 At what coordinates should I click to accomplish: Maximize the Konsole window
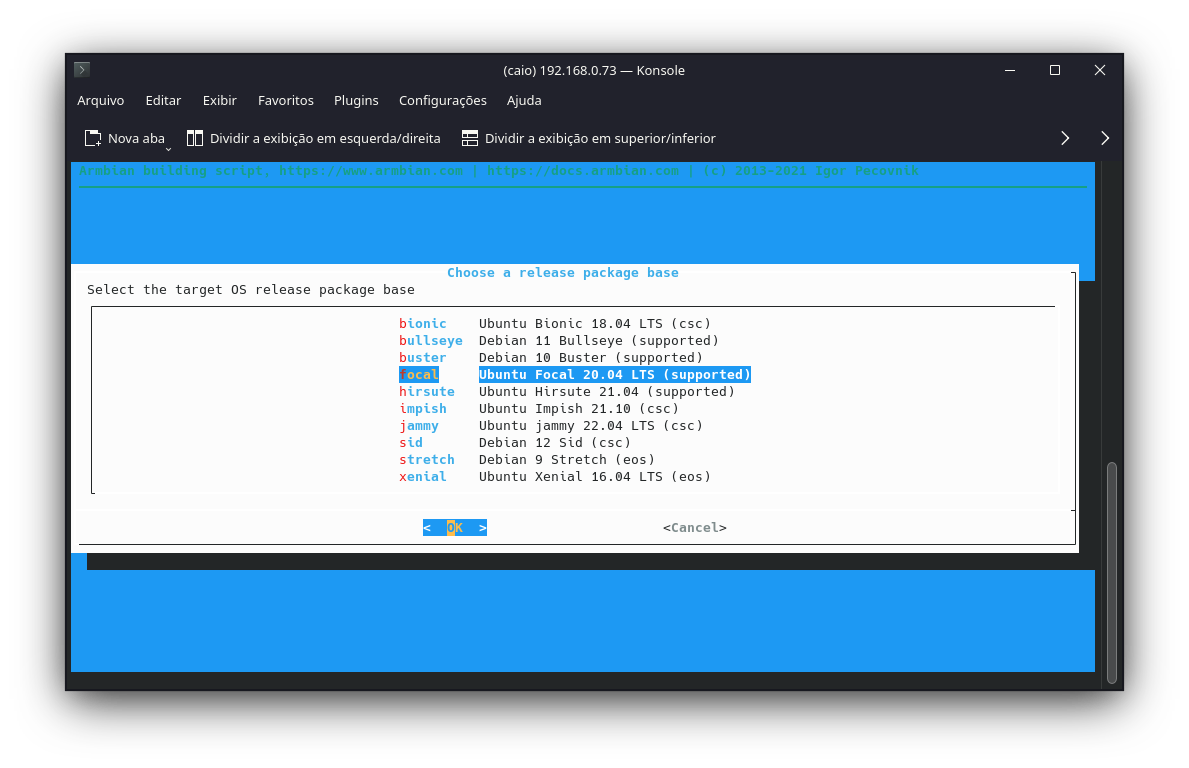(1055, 70)
